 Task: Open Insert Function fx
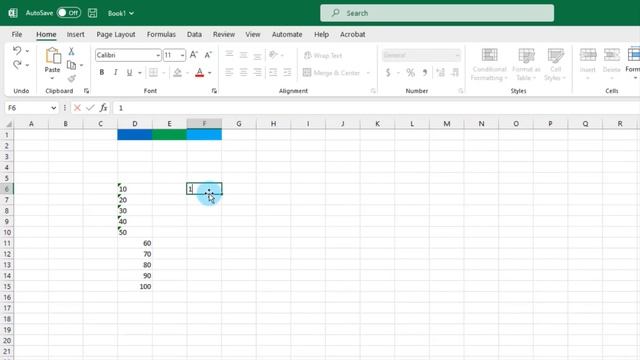(x=104, y=108)
